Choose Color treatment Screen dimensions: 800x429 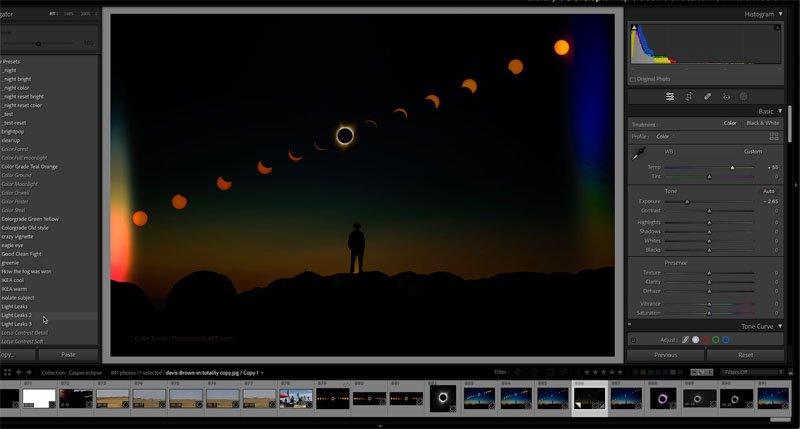tap(730, 123)
